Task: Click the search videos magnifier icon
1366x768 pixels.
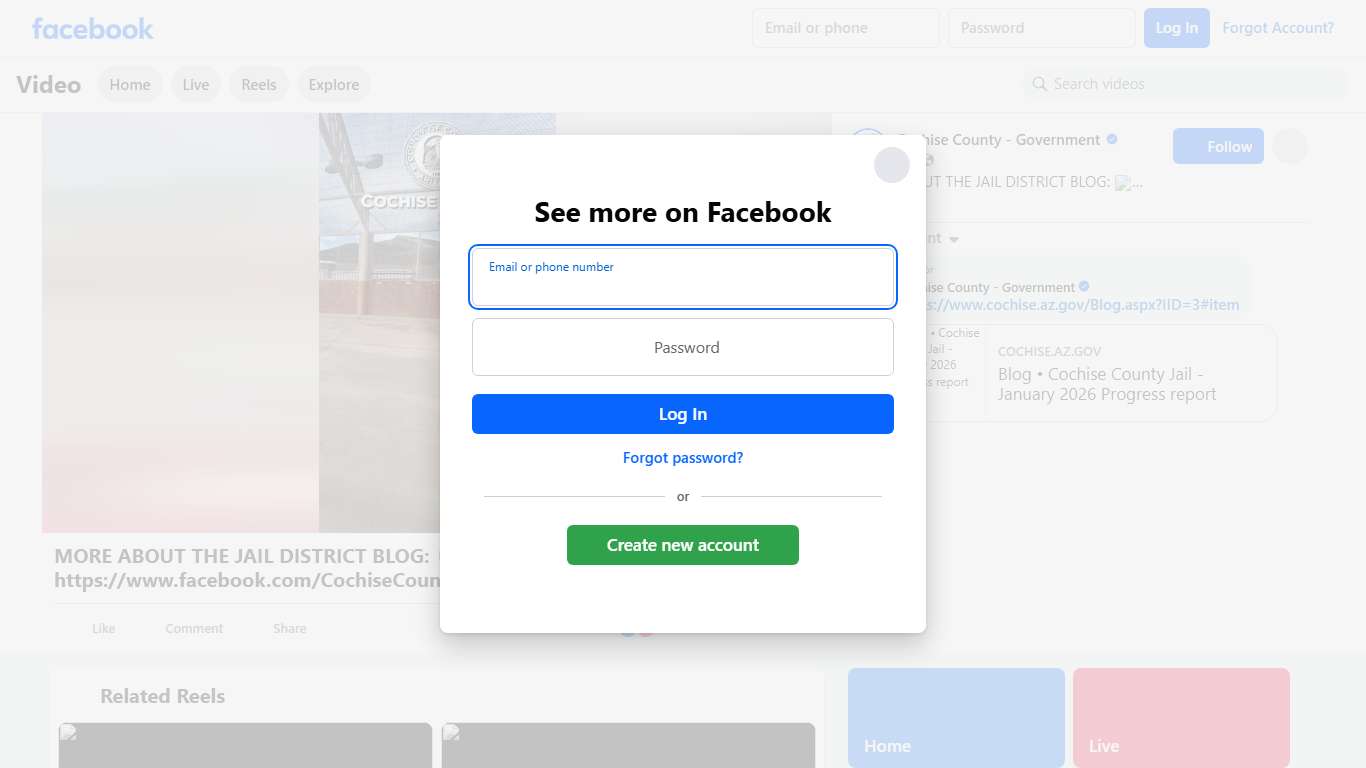Action: [1040, 84]
